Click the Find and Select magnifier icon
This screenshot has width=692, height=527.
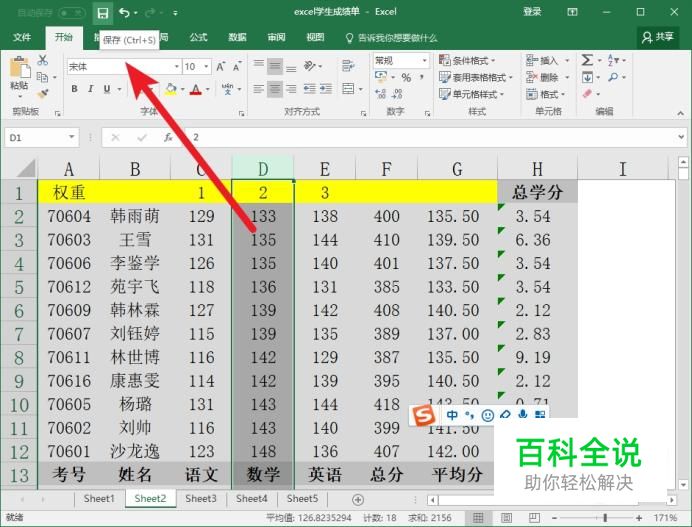613,77
